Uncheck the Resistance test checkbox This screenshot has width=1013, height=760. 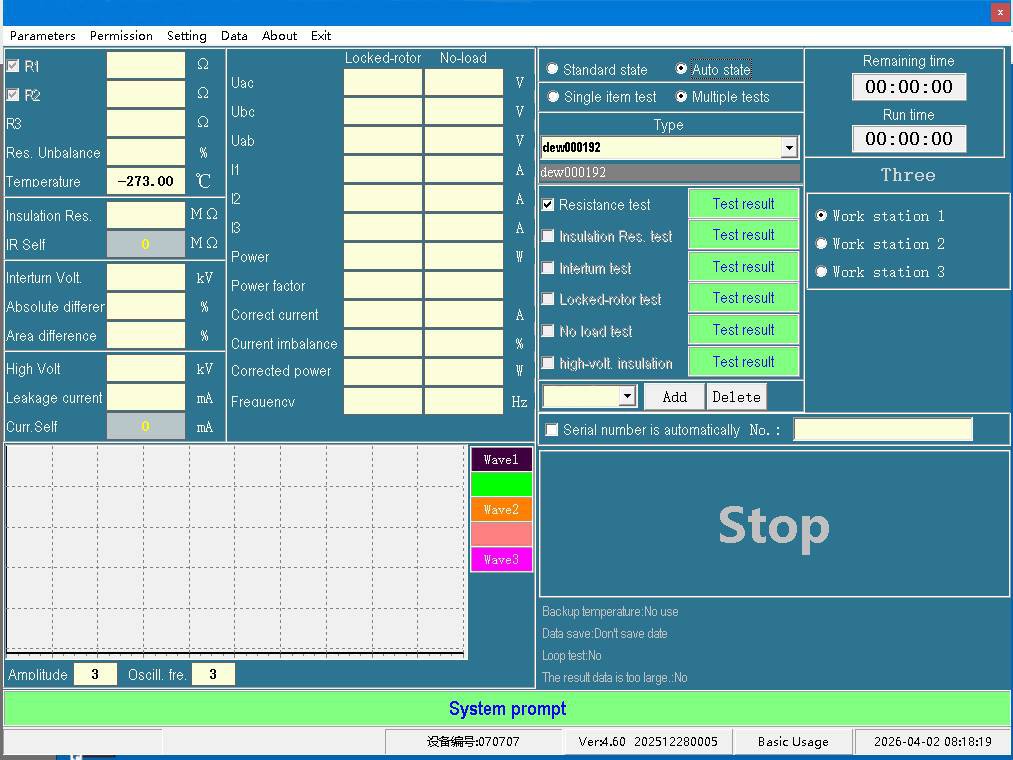(x=548, y=204)
